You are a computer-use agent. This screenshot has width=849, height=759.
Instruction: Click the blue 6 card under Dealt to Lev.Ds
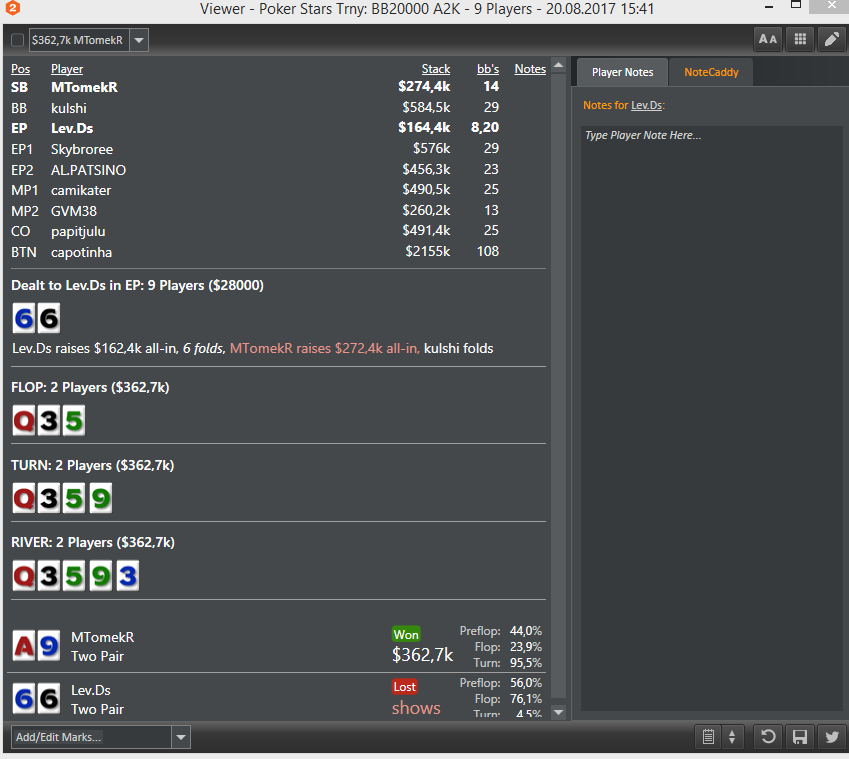[x=24, y=318]
